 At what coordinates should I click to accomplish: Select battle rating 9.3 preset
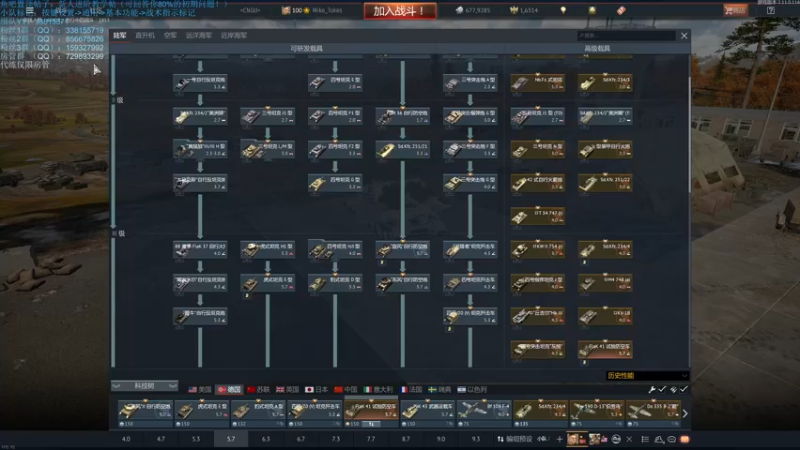click(x=476, y=439)
